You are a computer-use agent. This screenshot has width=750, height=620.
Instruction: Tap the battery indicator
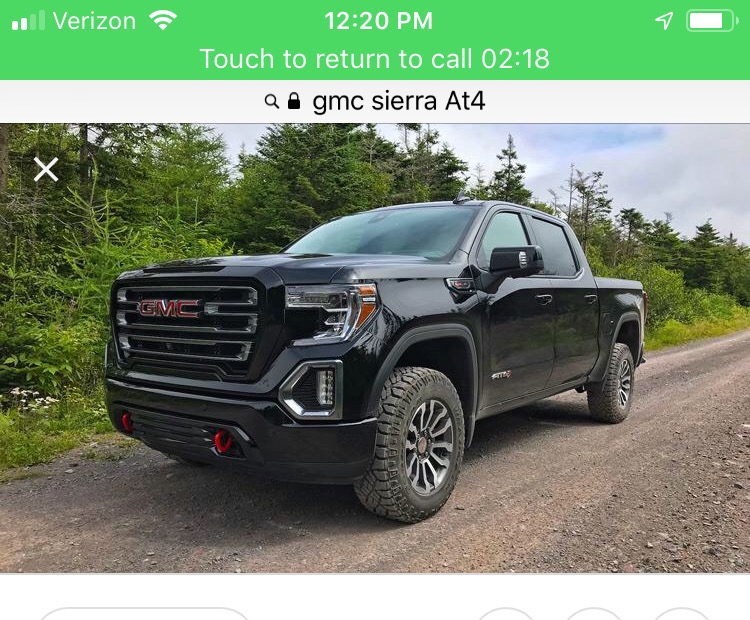click(x=710, y=21)
